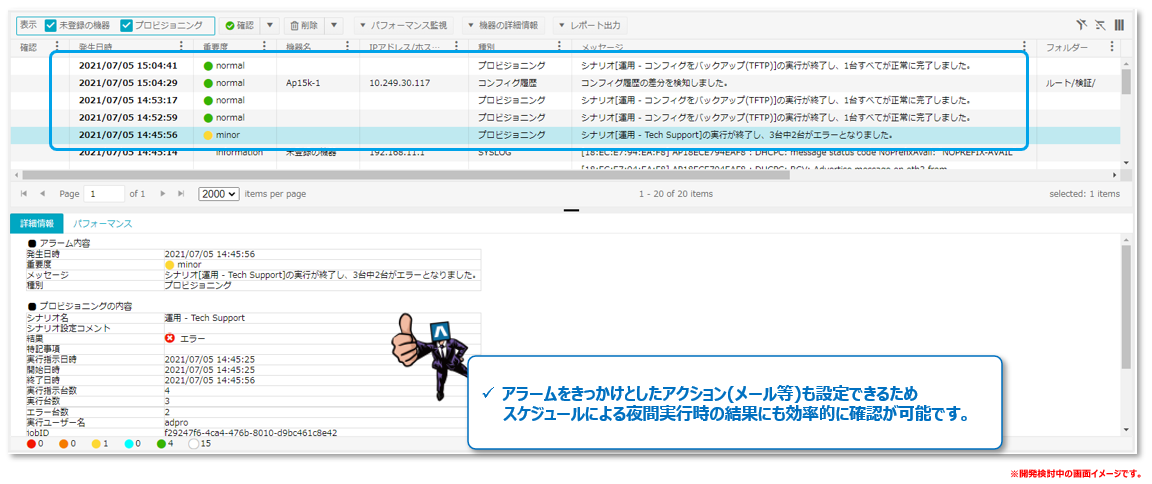Sort by フォルダー column header
Image resolution: width=1152 pixels, height=484 pixels.
click(1066, 47)
